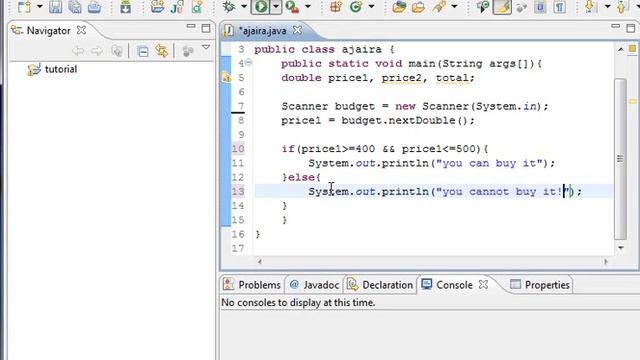Image resolution: width=640 pixels, height=360 pixels.
Task: Click the line 10 if condition code
Action: point(385,149)
